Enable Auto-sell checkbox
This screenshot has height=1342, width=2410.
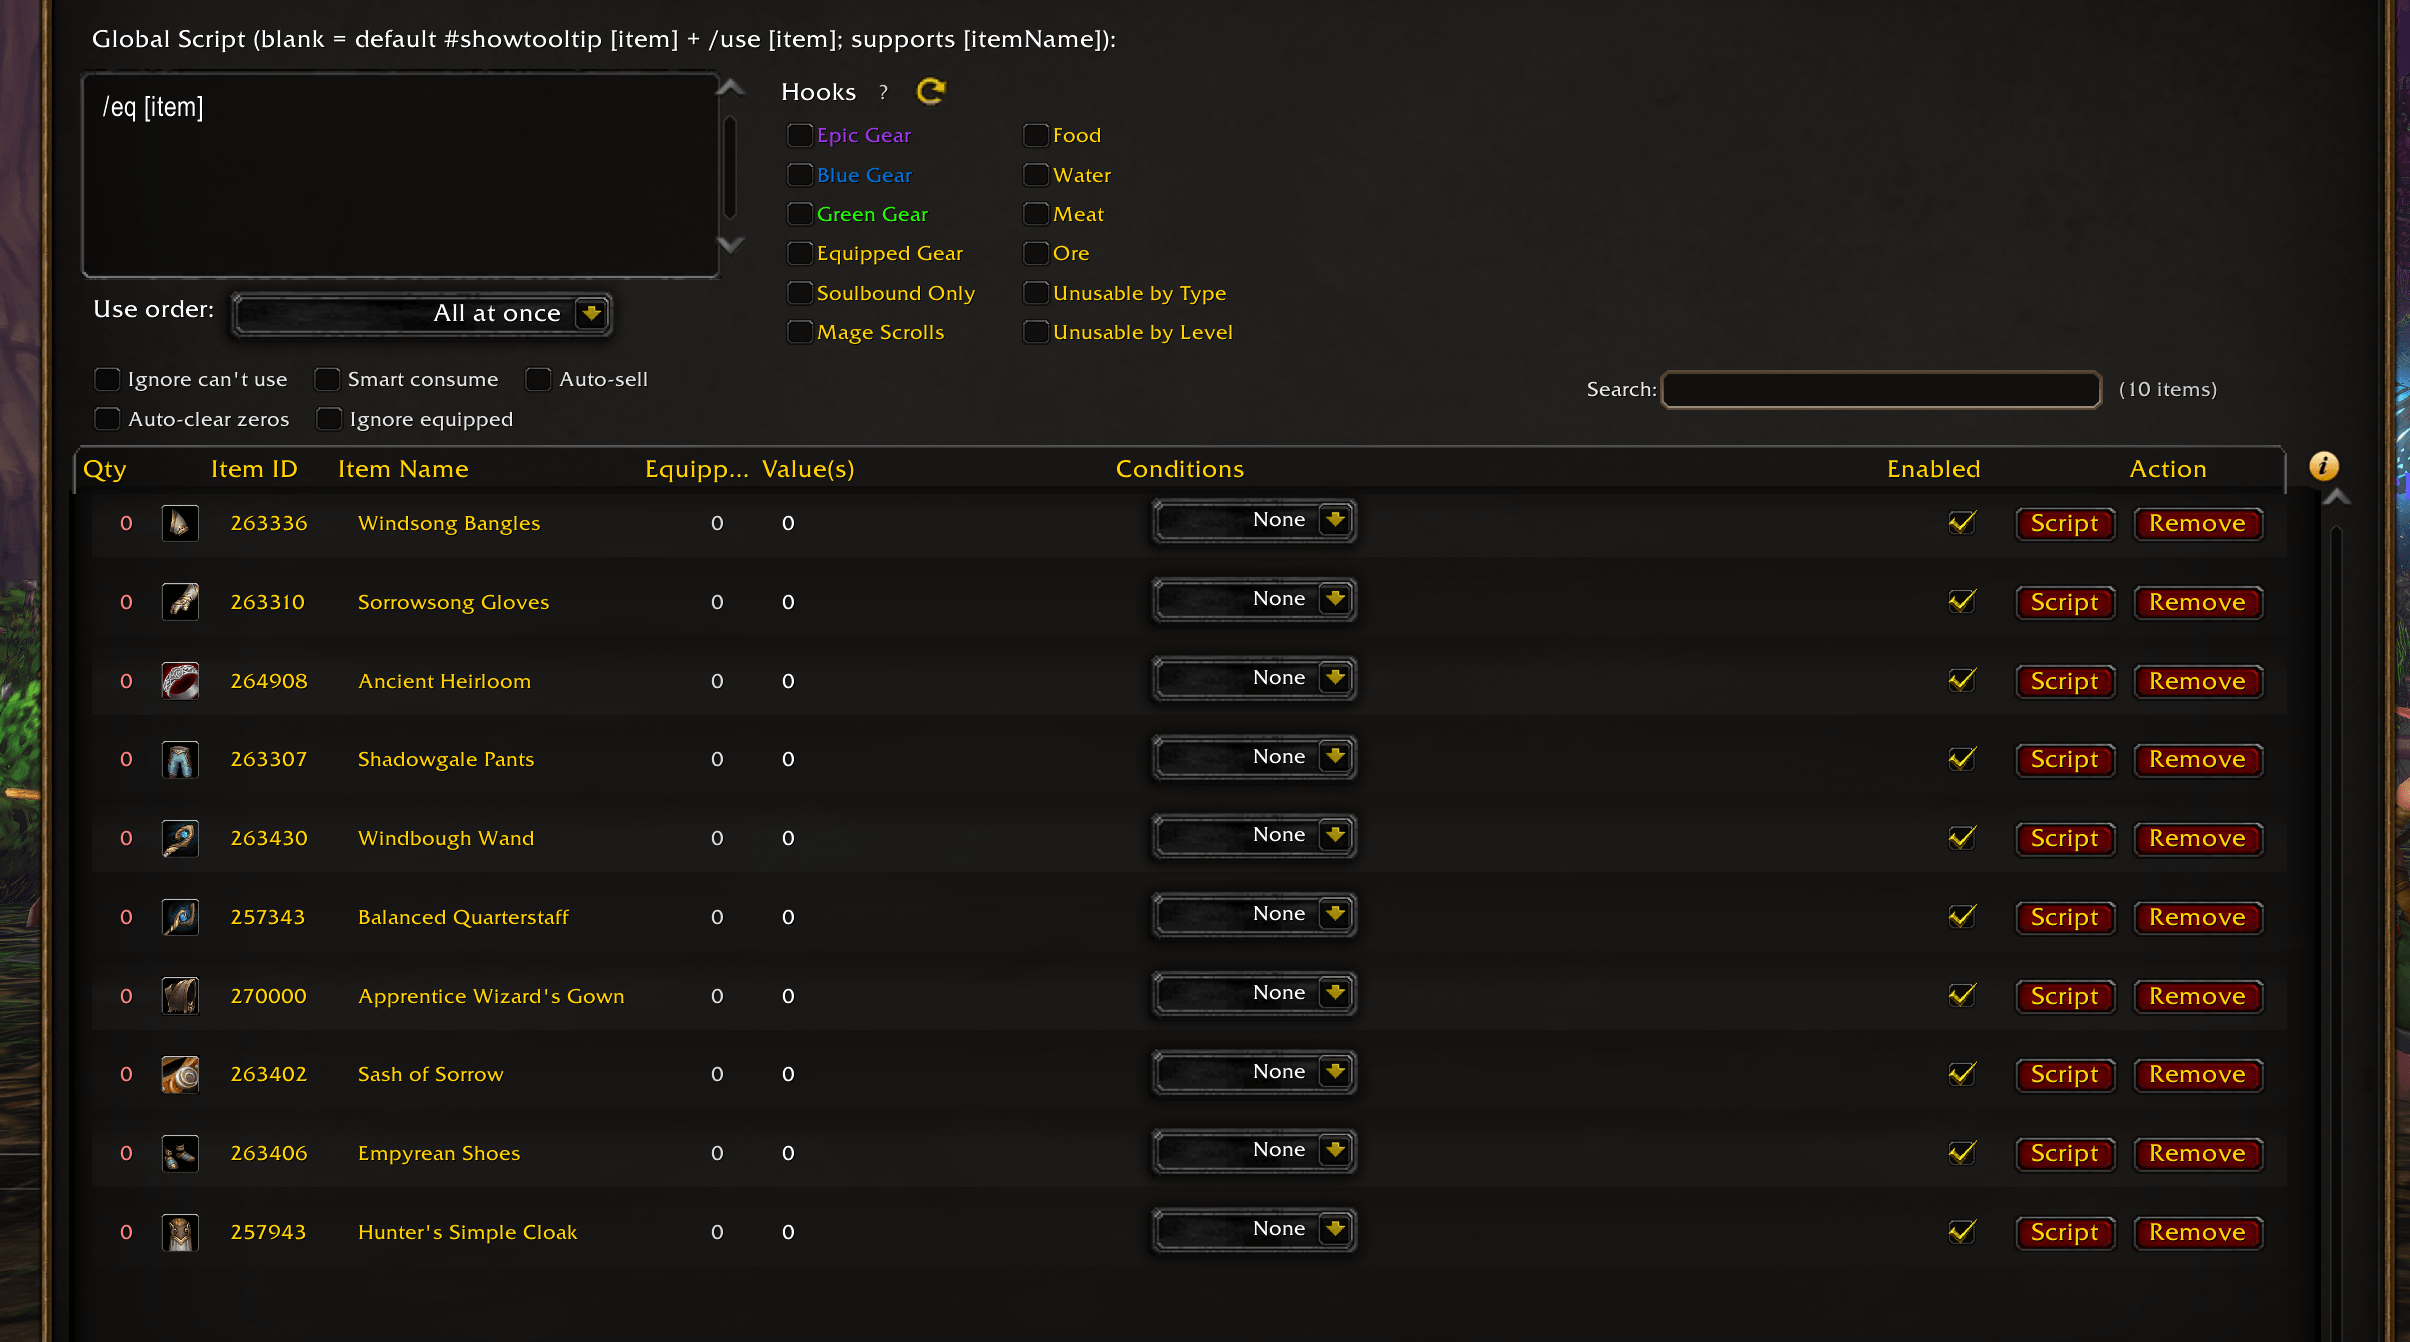pos(538,379)
